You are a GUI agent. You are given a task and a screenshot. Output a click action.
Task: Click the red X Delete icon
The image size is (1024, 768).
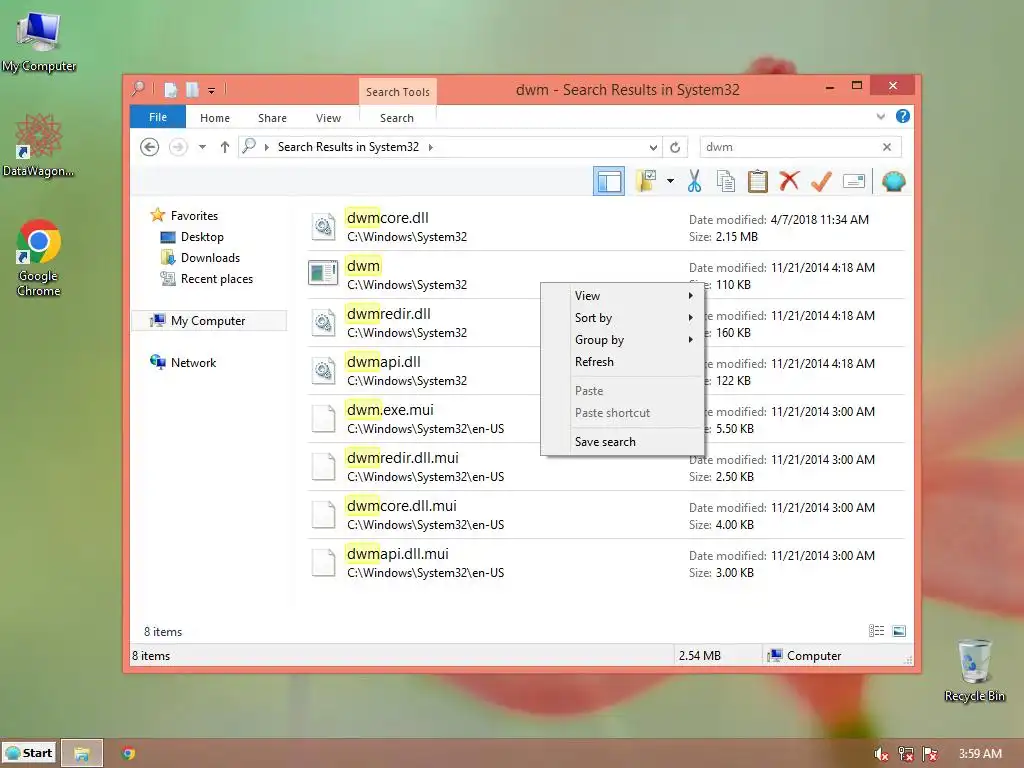(x=789, y=181)
